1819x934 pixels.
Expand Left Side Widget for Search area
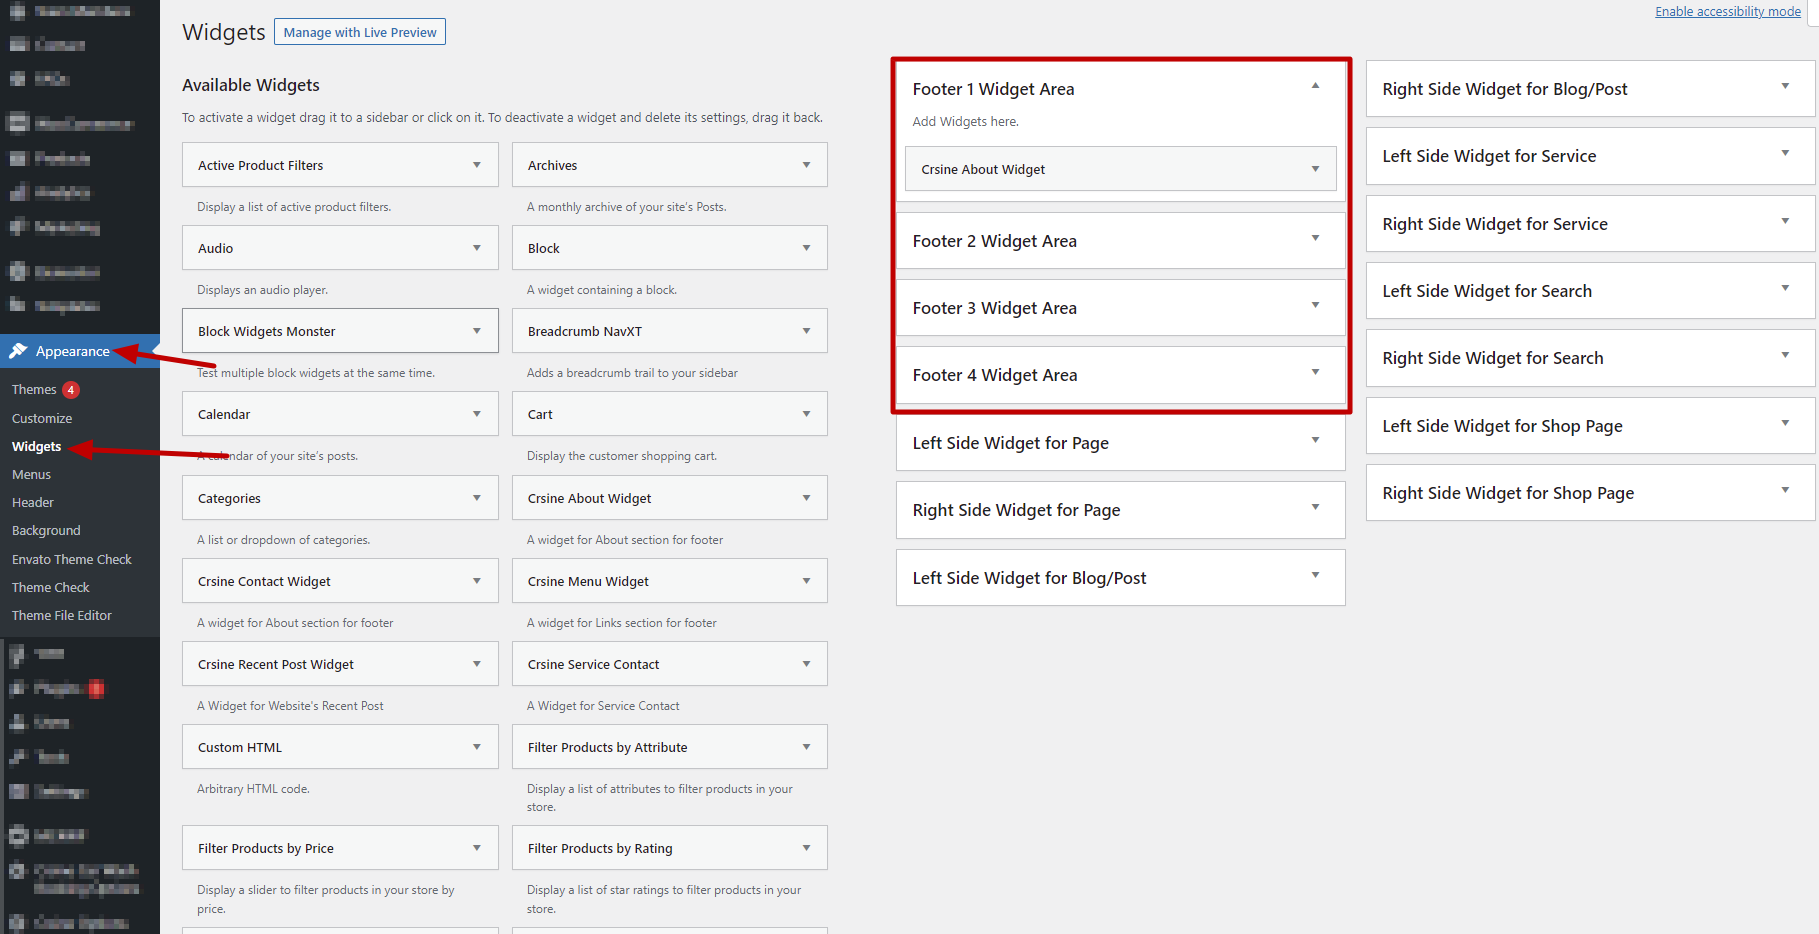pyautogui.click(x=1785, y=288)
